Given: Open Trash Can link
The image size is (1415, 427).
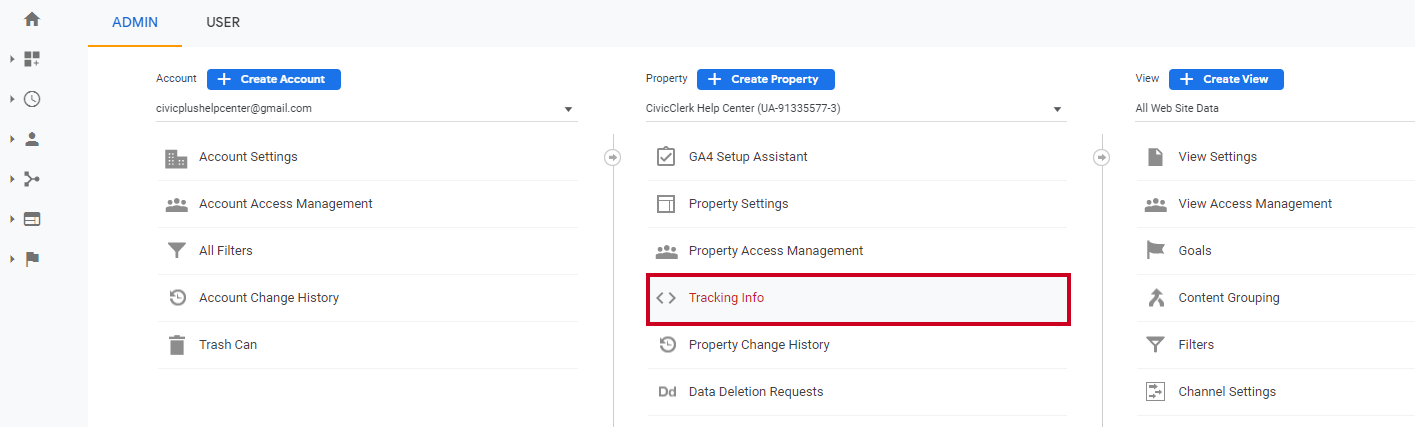Looking at the screenshot, I should pyautogui.click(x=228, y=345).
